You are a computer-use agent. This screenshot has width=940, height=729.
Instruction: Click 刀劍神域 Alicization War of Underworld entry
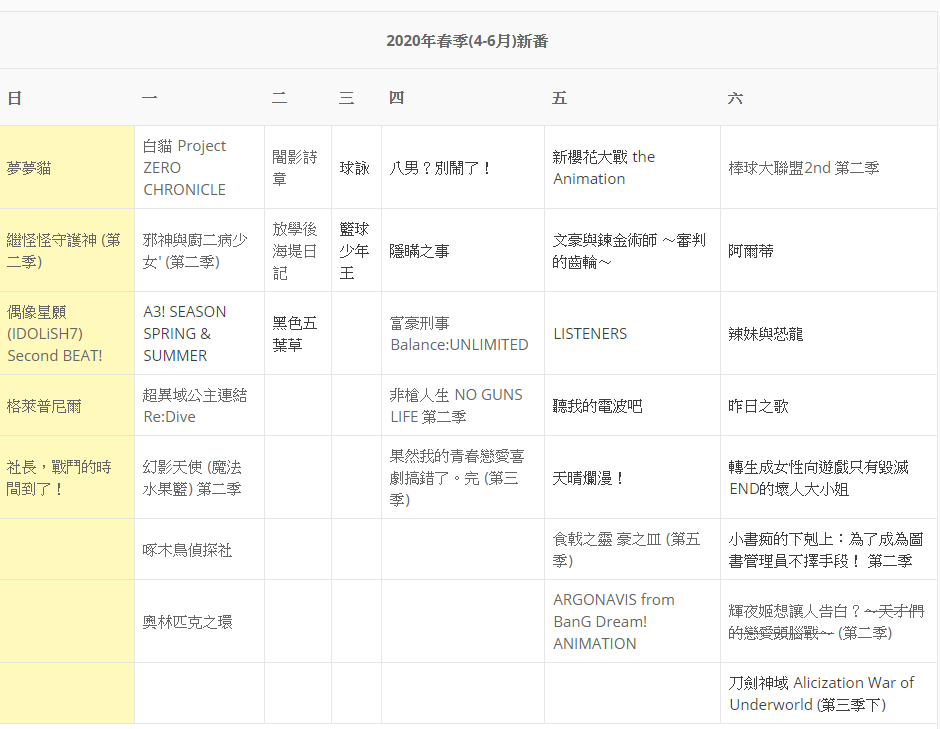pyautogui.click(x=821, y=694)
